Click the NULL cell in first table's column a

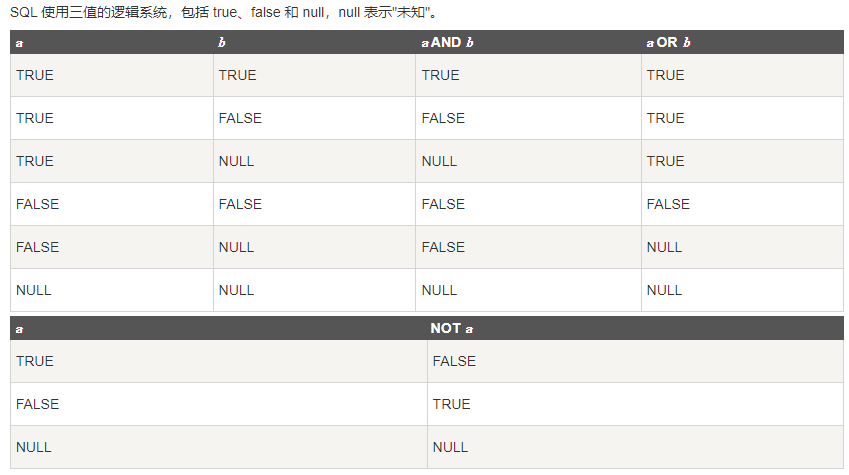[x=34, y=290]
